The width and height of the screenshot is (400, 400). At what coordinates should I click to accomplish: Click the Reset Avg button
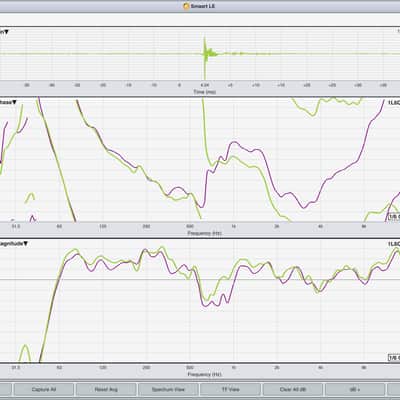(x=106, y=389)
